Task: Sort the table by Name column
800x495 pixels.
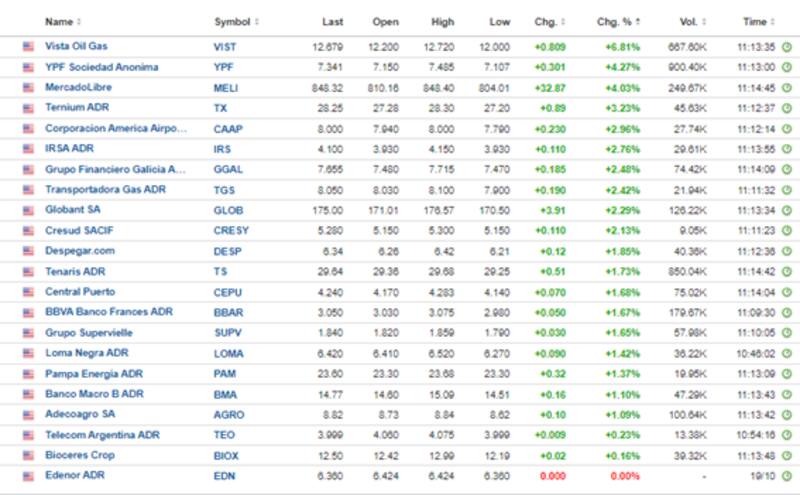Action: click(62, 22)
